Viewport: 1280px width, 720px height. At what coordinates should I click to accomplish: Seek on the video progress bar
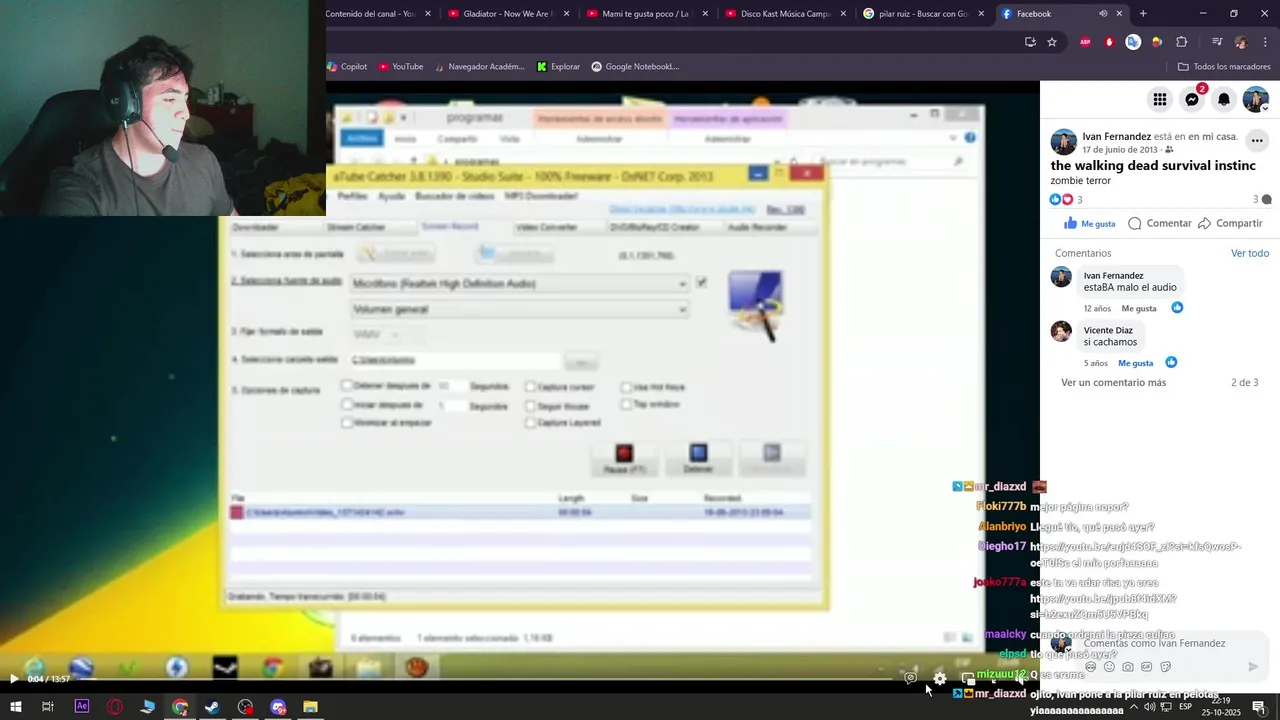coord(485,679)
